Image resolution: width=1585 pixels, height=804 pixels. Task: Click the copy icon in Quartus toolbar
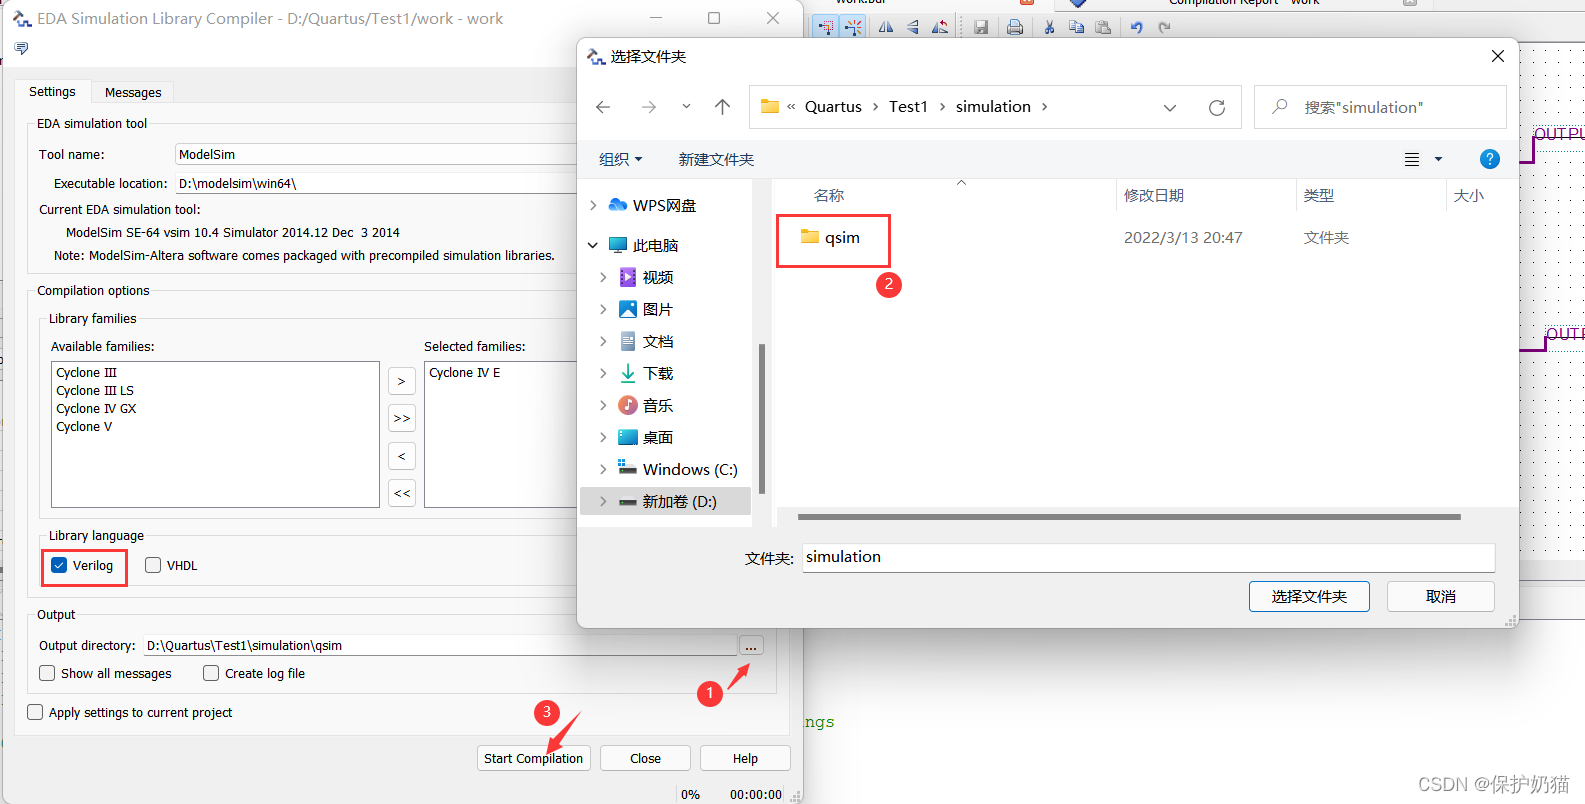[1076, 27]
